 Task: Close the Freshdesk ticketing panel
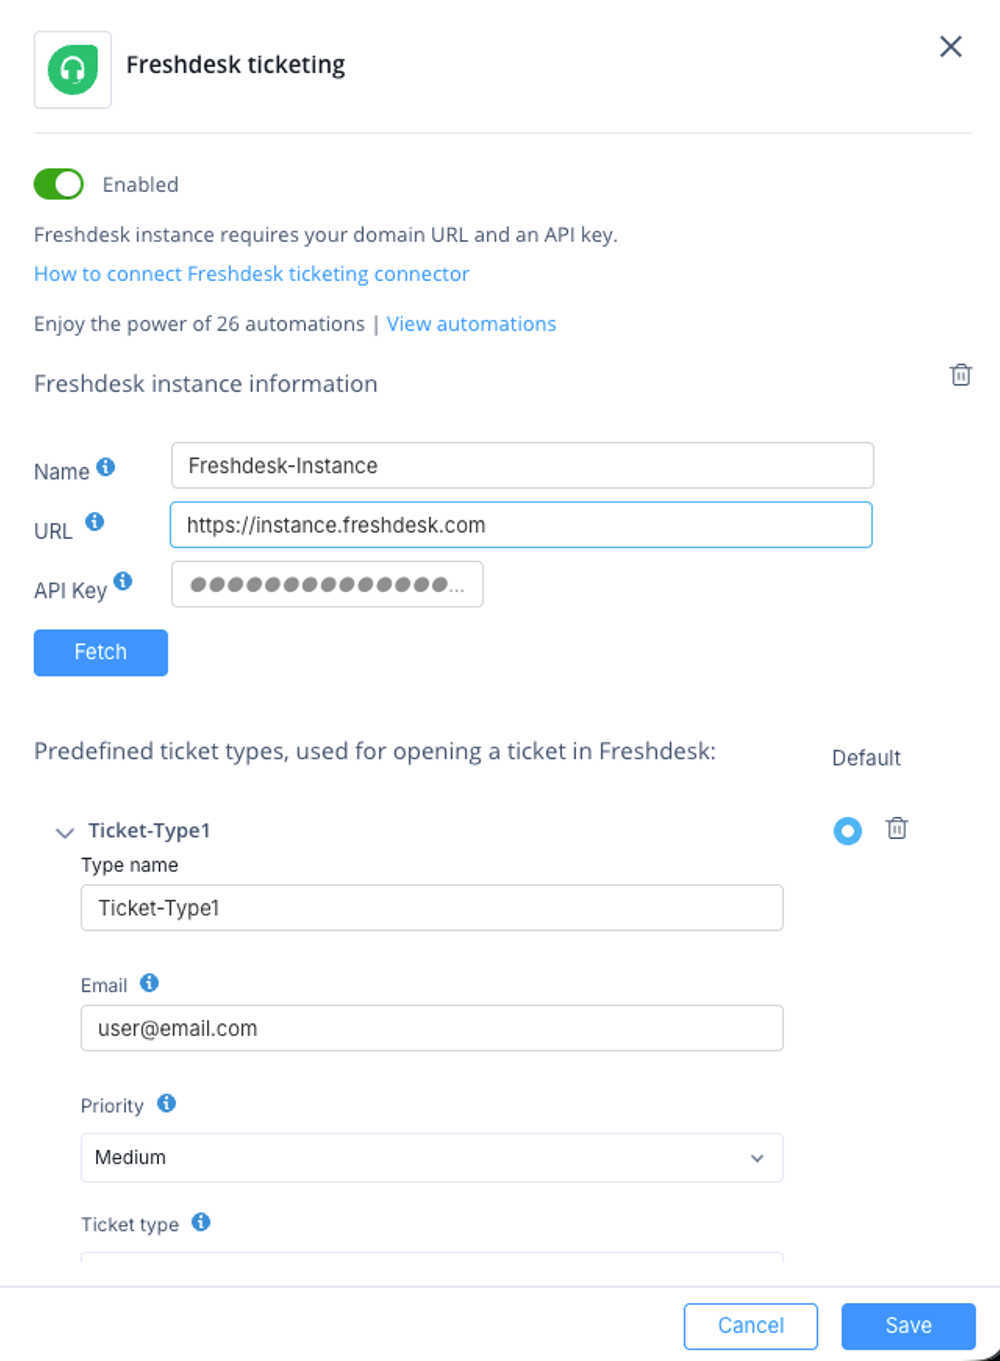(951, 47)
